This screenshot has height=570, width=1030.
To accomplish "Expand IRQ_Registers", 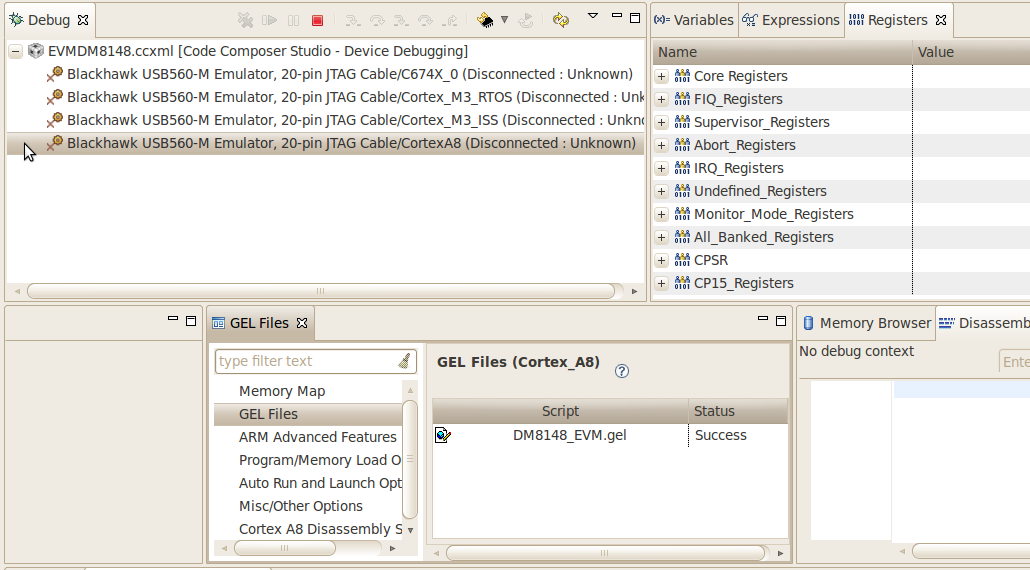I will coord(661,168).
